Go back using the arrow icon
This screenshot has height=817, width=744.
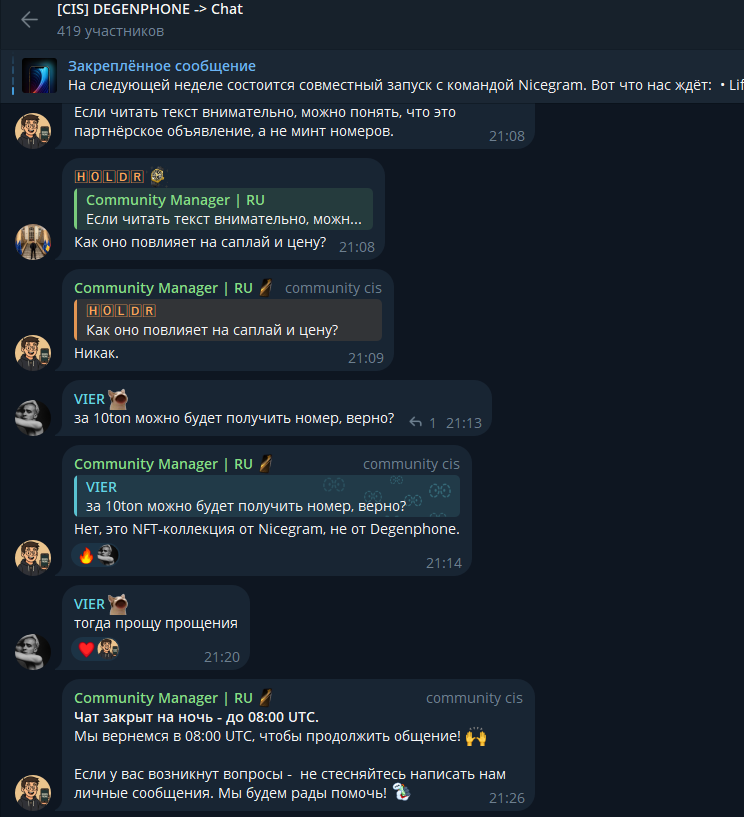(29, 20)
